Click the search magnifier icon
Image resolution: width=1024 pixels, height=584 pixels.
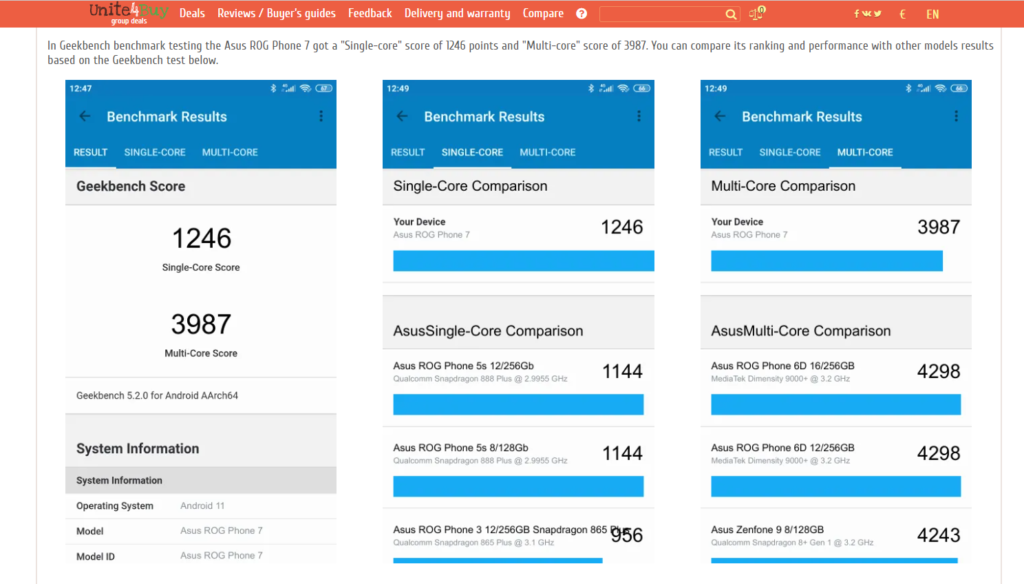(731, 14)
